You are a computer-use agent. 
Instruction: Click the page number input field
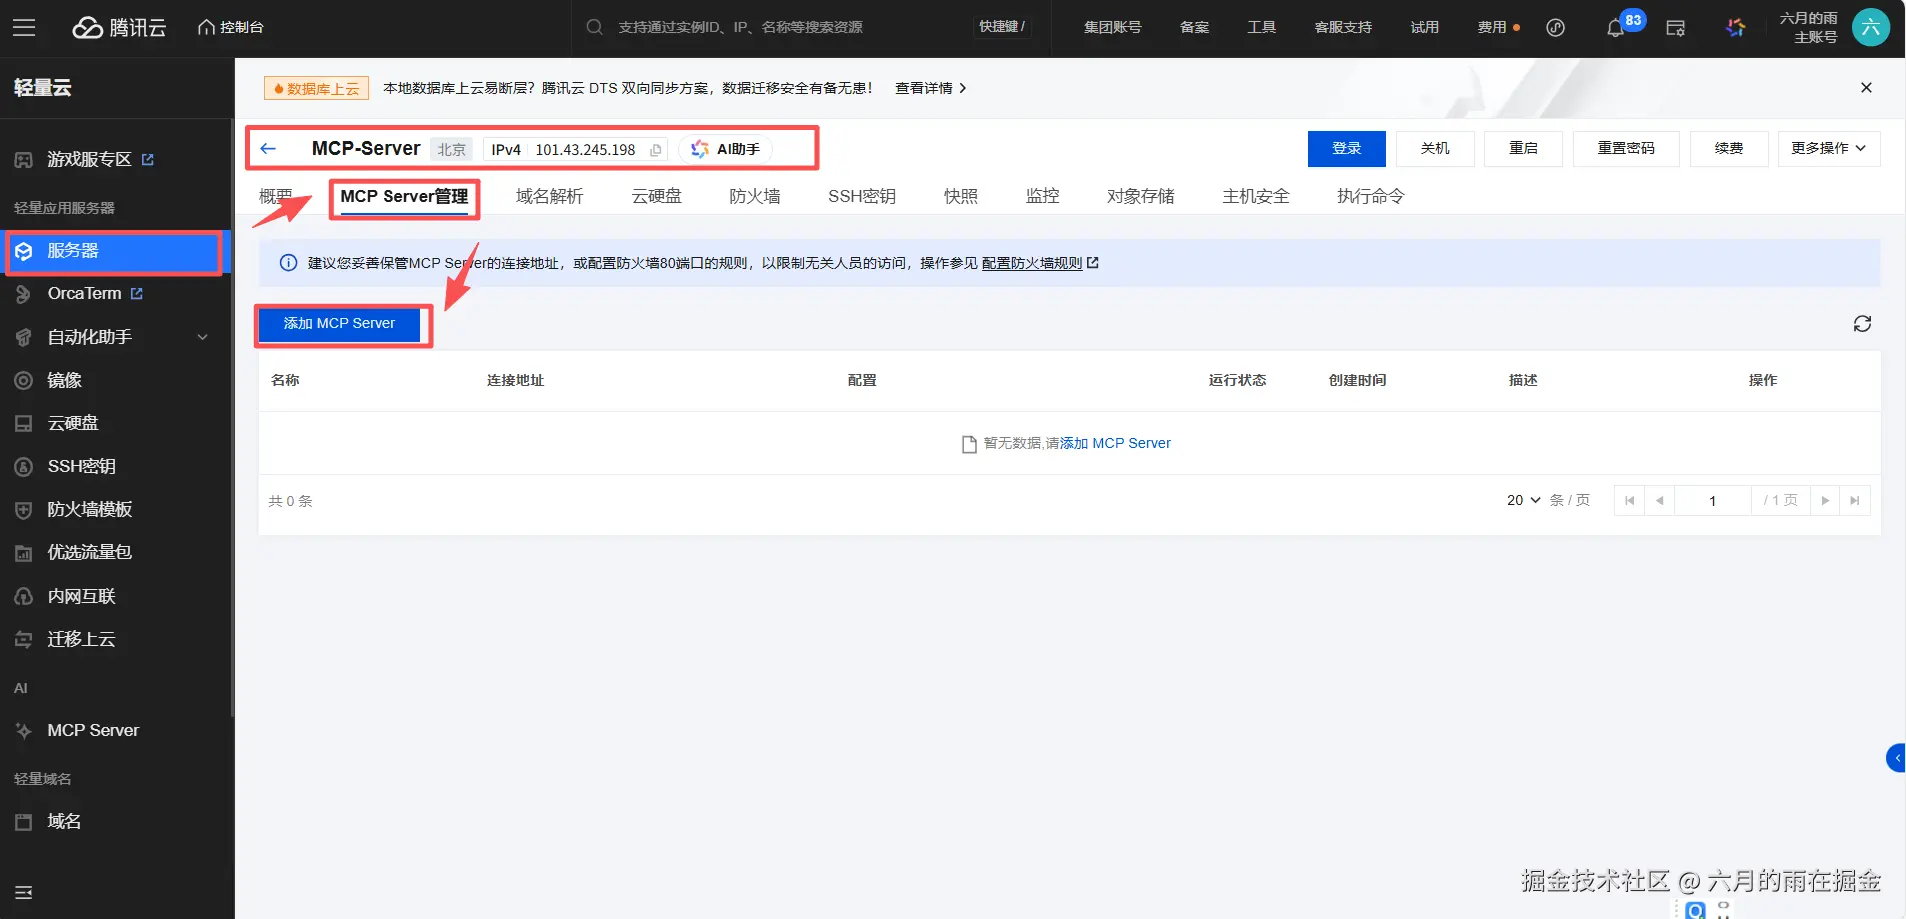point(1712,501)
